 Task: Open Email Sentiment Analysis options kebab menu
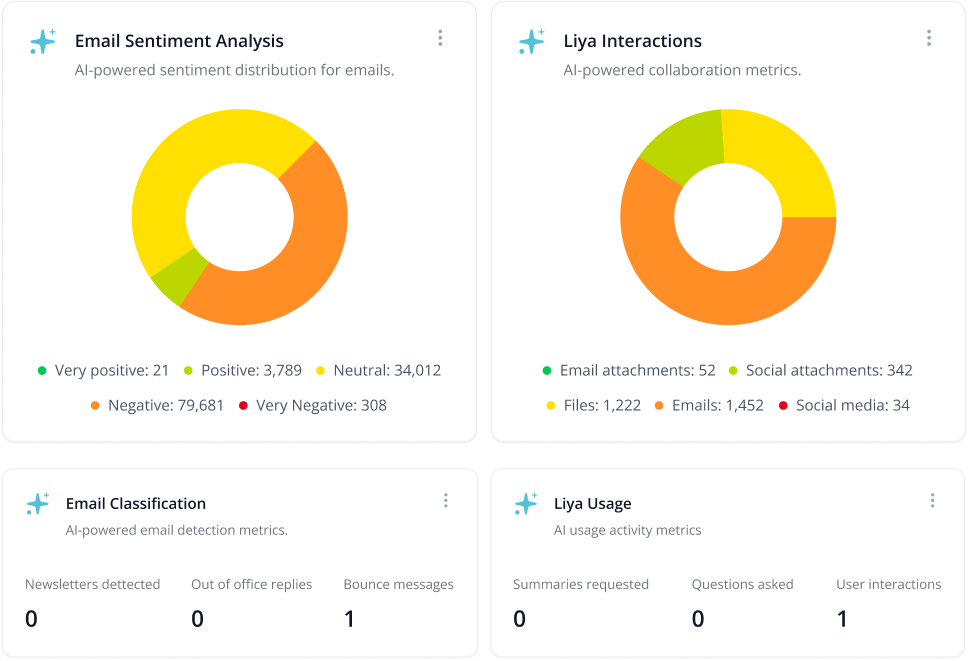click(x=440, y=38)
